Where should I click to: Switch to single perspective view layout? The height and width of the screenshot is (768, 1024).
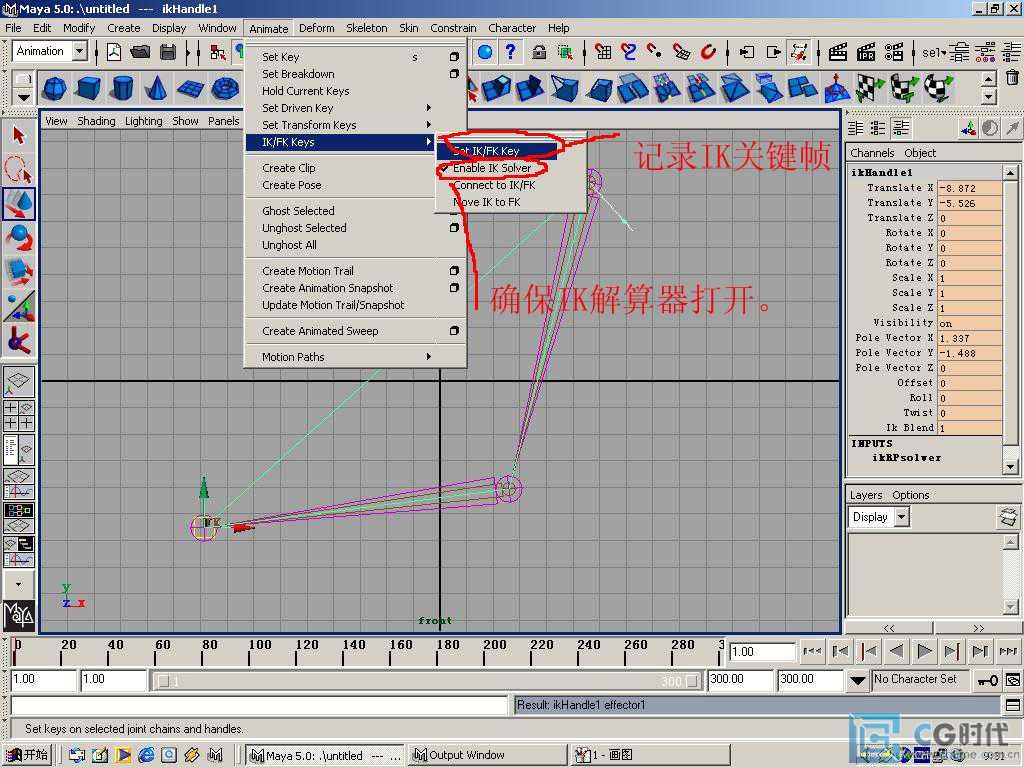click(18, 381)
